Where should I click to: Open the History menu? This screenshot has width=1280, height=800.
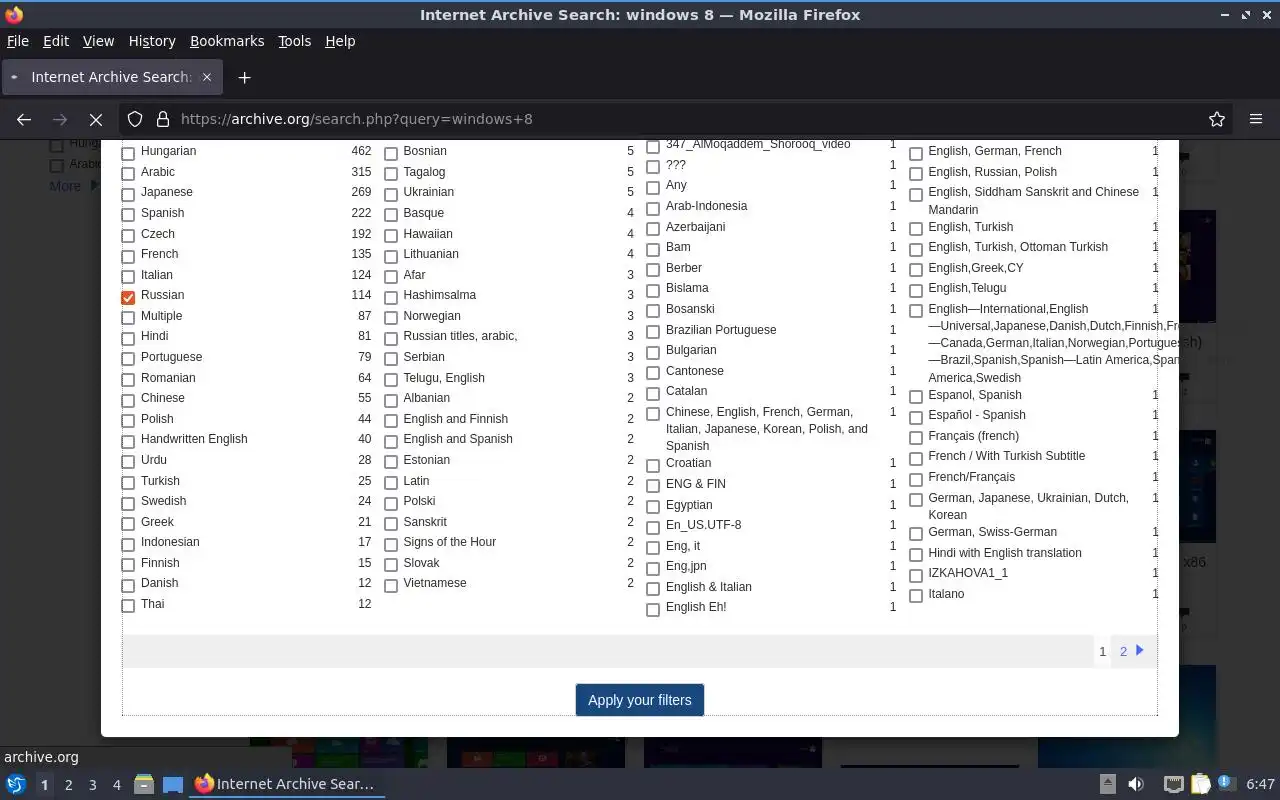[152, 41]
